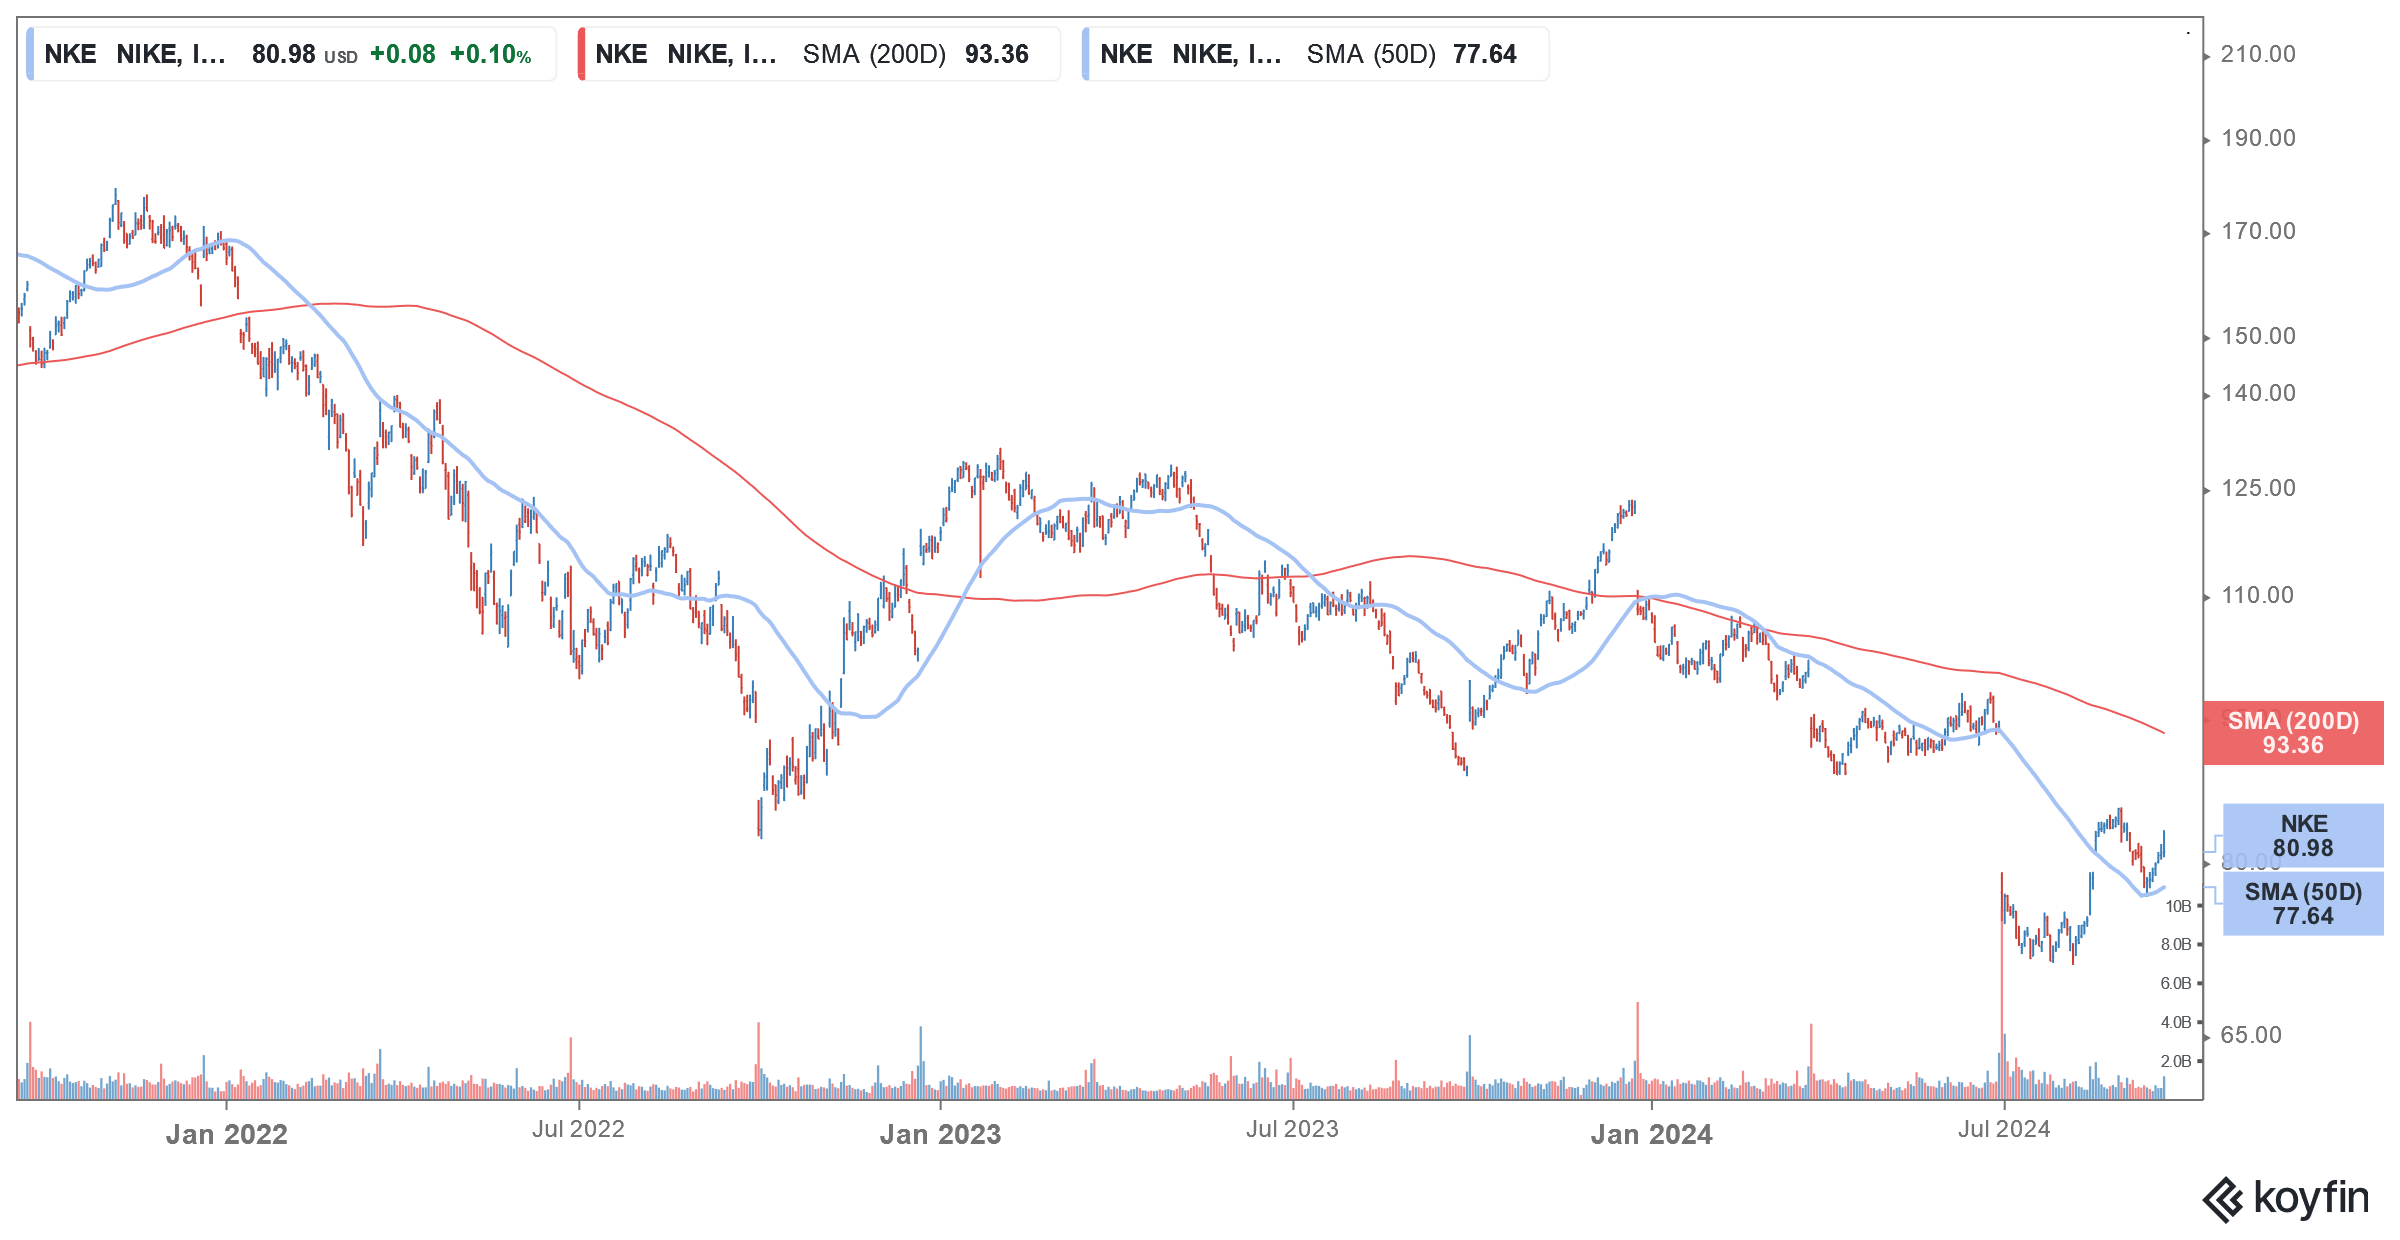
Task: Click the SMA (200D) legend box
Action: (x=819, y=54)
